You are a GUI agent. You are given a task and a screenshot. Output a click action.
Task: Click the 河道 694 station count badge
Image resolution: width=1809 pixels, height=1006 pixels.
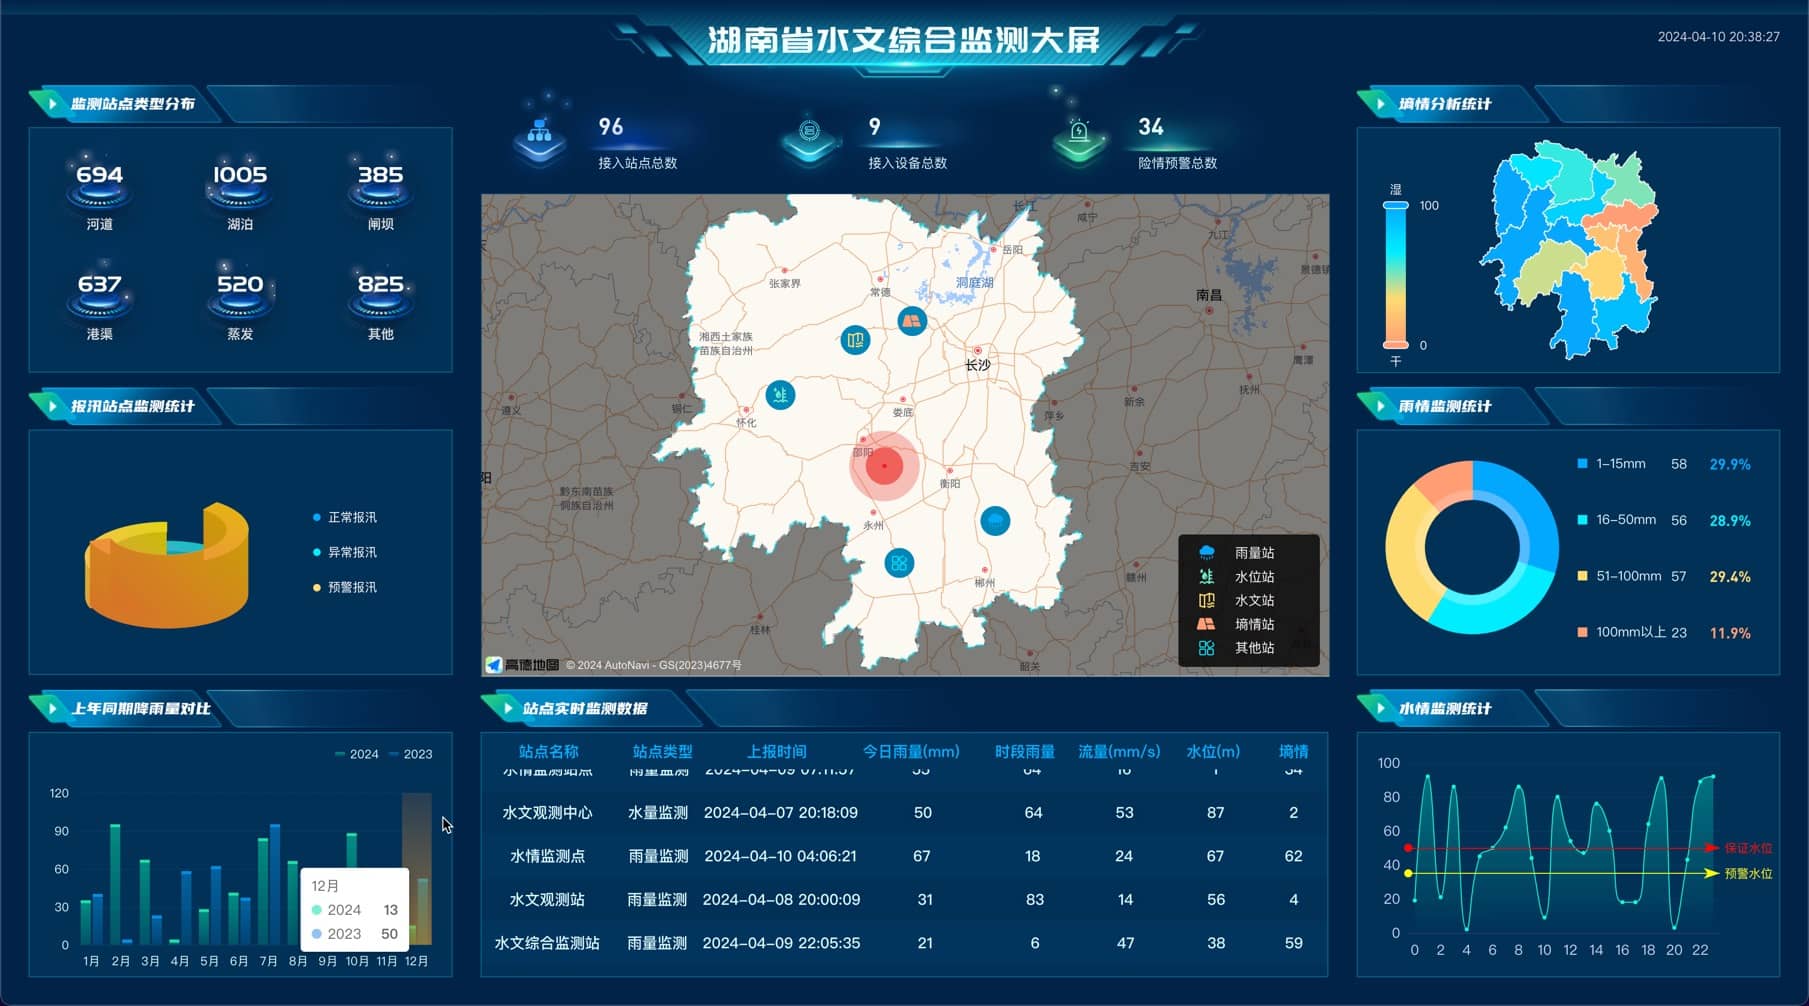point(100,193)
